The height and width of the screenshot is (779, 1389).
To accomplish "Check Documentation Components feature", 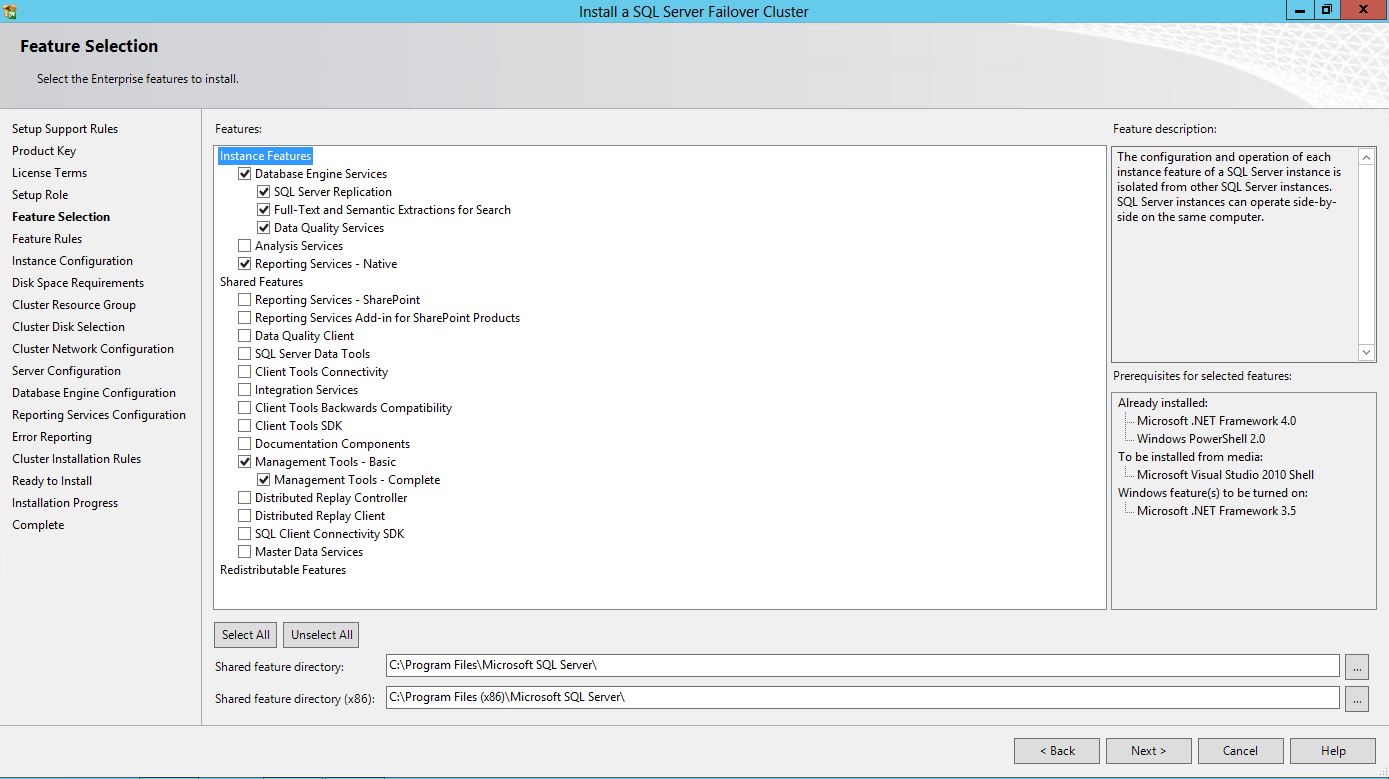I will point(245,444).
